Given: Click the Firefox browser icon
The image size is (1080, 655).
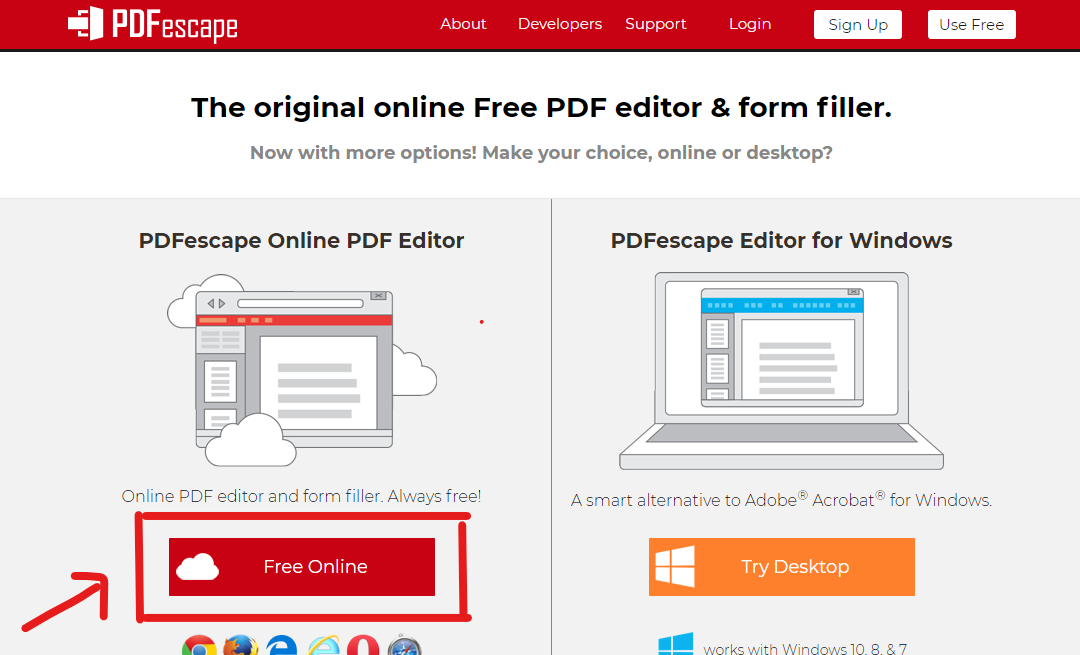Looking at the screenshot, I should tap(240, 645).
